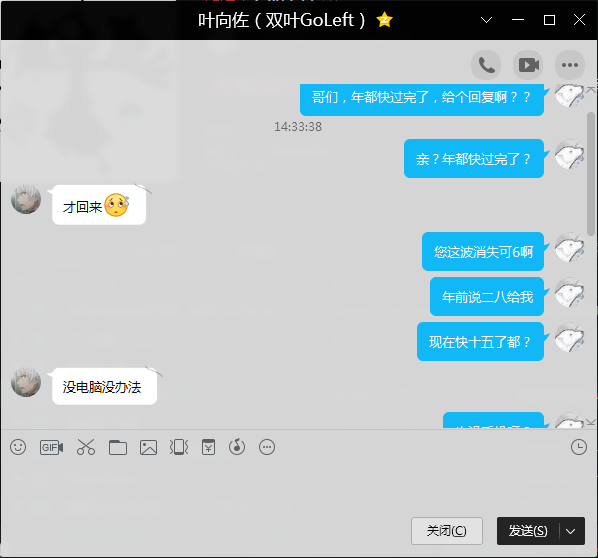
Task: Open the red packet money icon
Action: pyautogui.click(x=208, y=447)
